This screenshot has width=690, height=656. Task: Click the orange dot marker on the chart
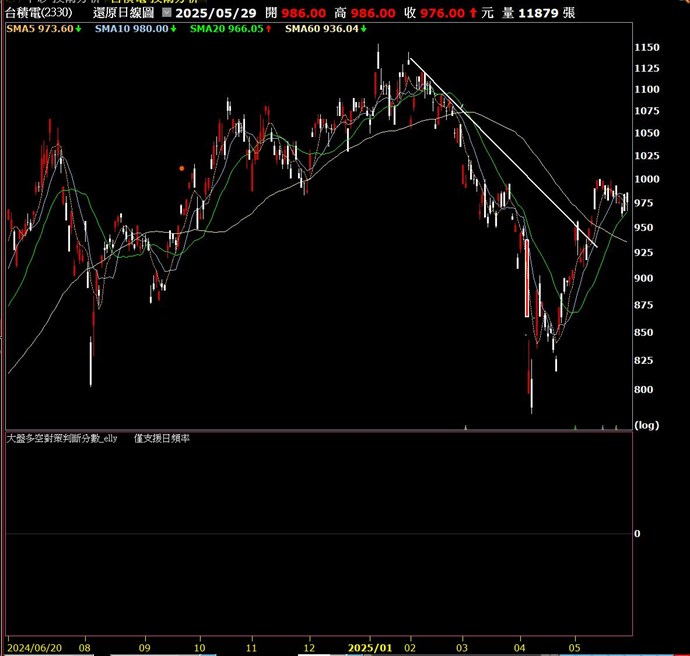coord(181,168)
